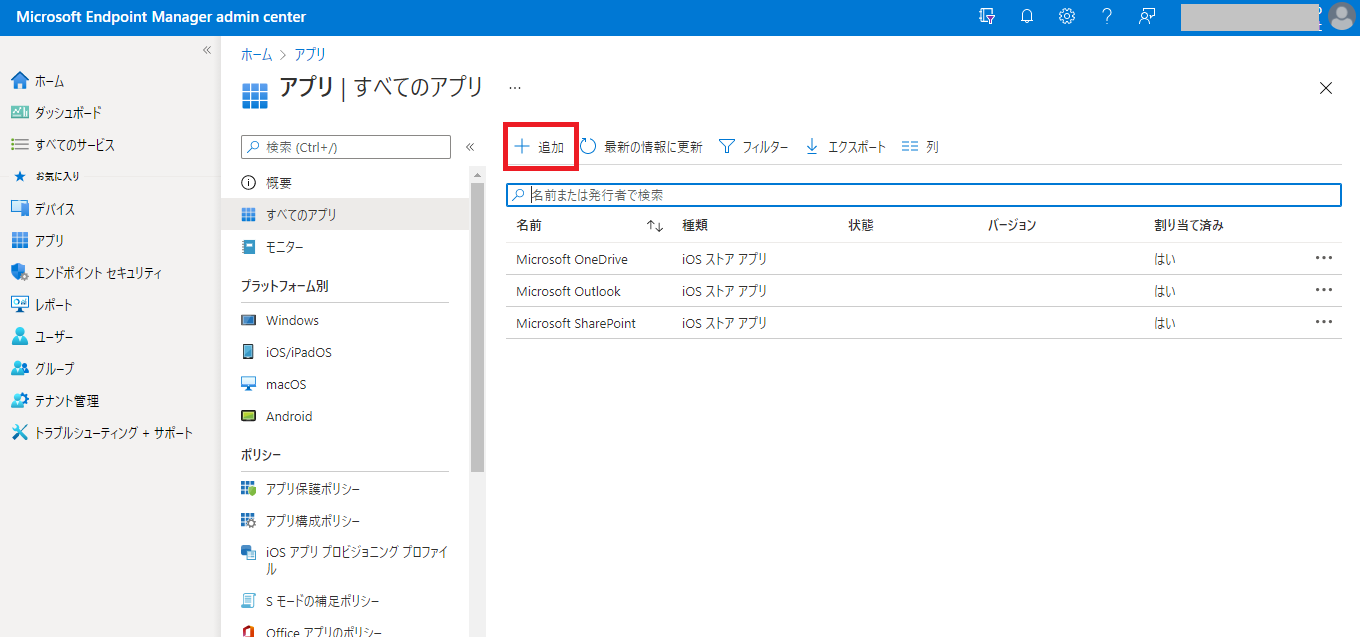Screen dimensions: 1360x637
Task: Open the ellipsis next to page title
Action: point(515,88)
